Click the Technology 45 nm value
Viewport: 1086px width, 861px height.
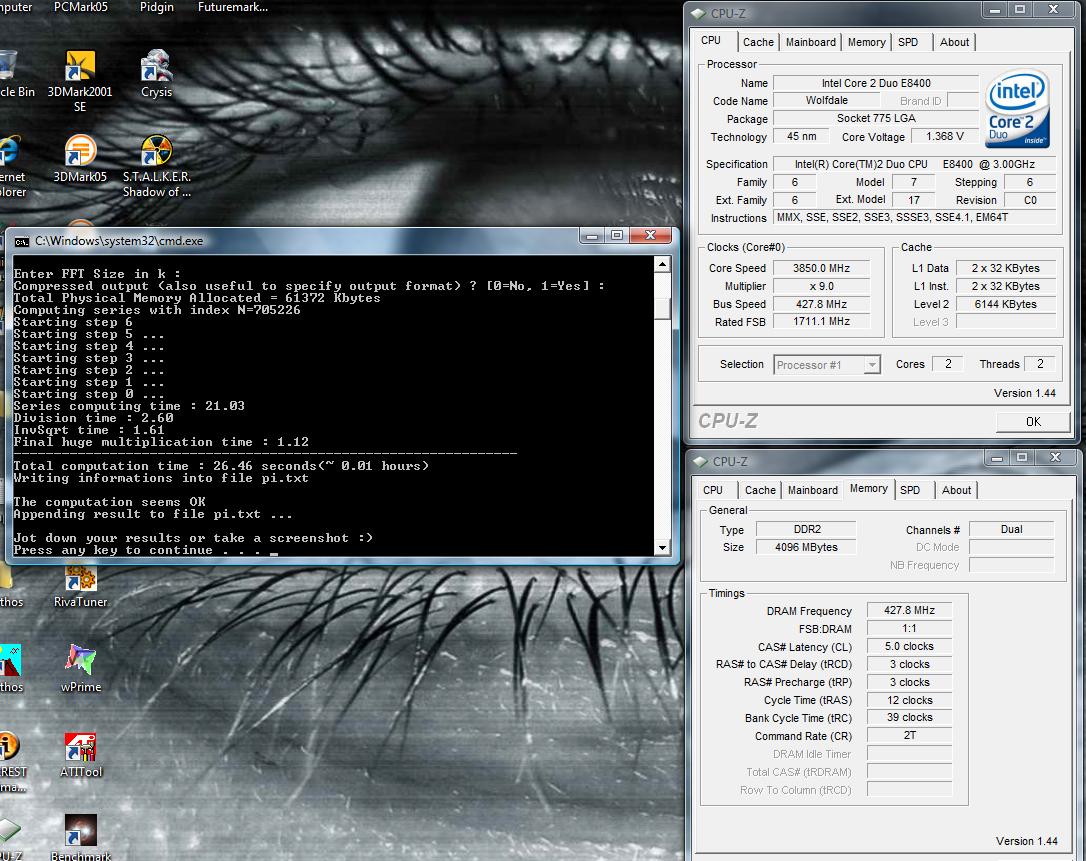(801, 136)
